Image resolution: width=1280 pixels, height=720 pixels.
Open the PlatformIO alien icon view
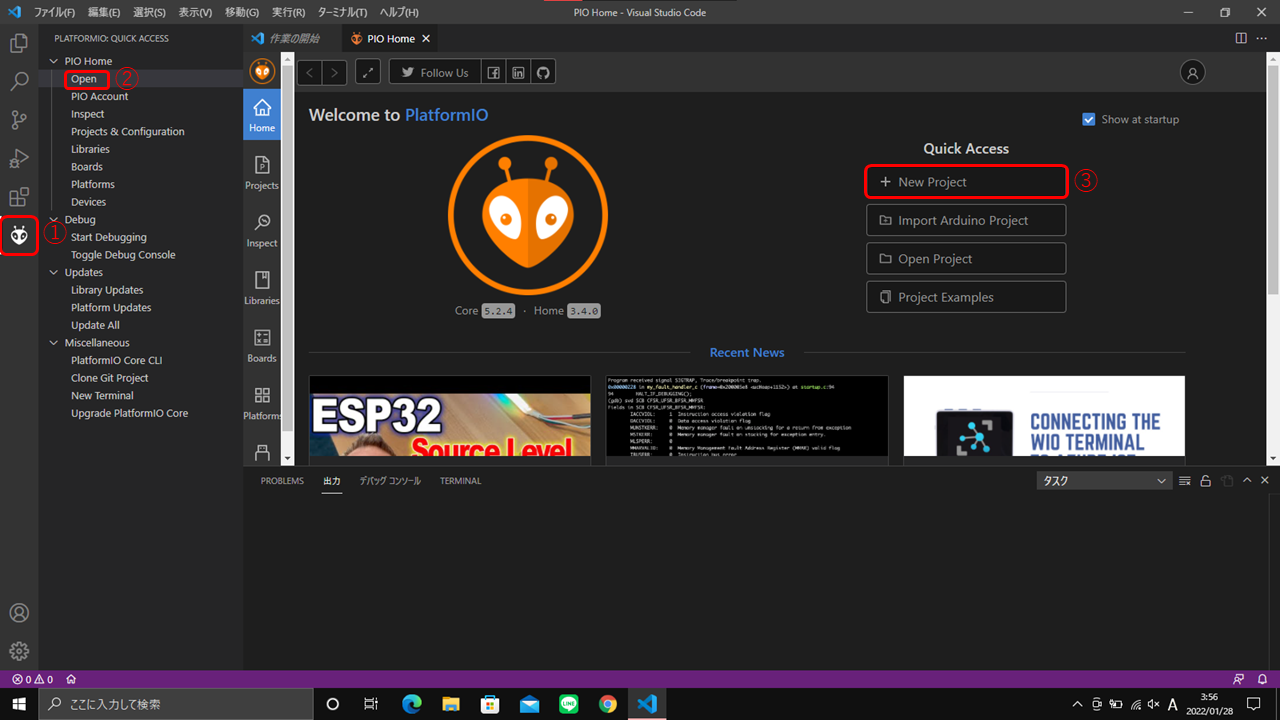click(19, 236)
